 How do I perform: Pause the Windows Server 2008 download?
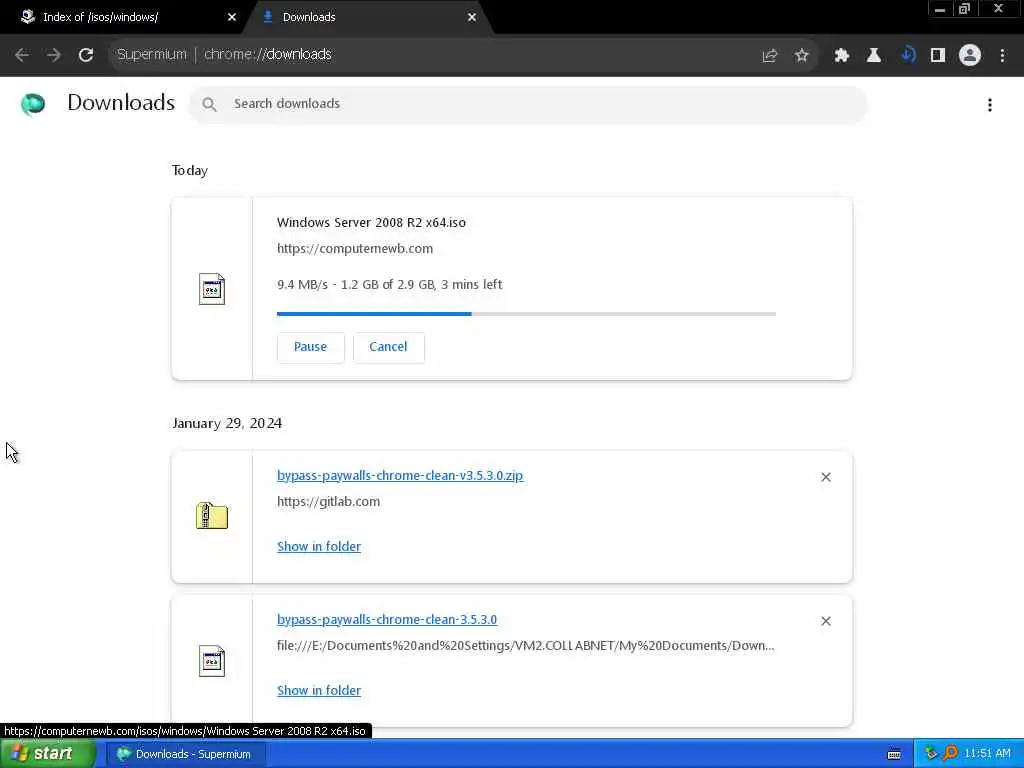click(310, 347)
